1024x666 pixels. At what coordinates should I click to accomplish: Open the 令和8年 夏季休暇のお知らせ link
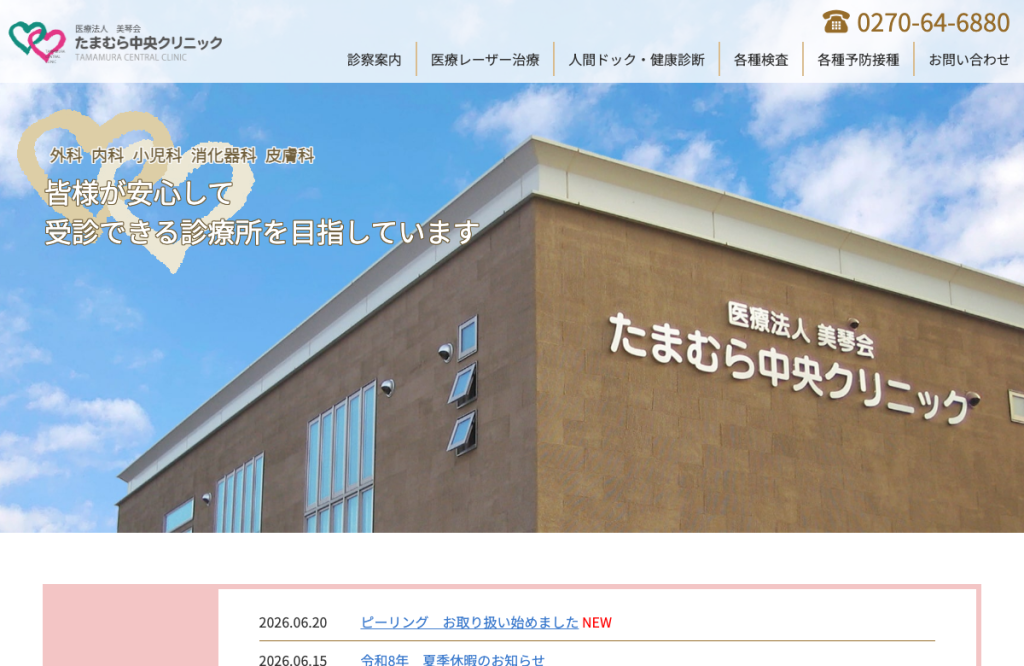click(x=453, y=659)
